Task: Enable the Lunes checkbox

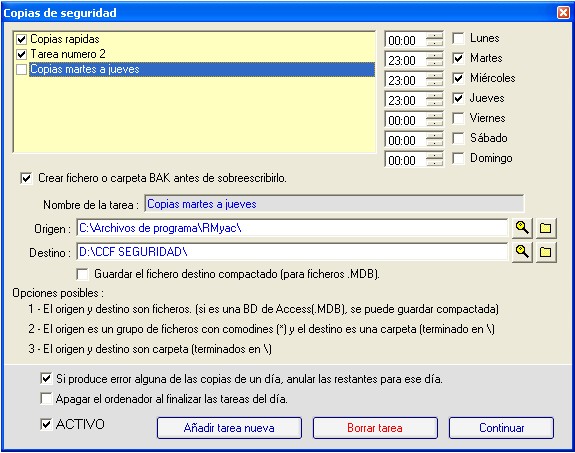Action: click(x=458, y=38)
